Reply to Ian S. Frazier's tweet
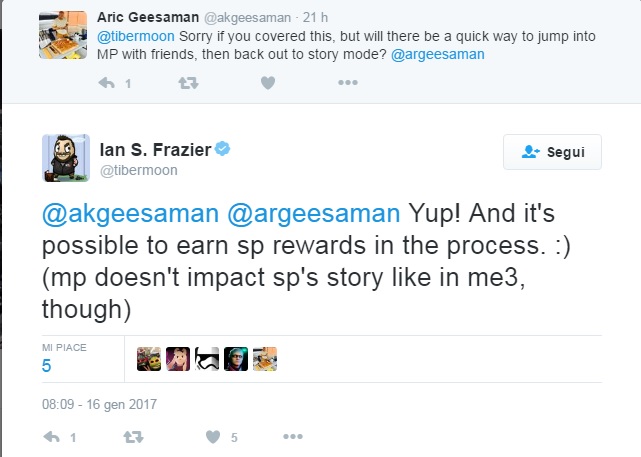The width and height of the screenshot is (641, 457). coord(54,437)
